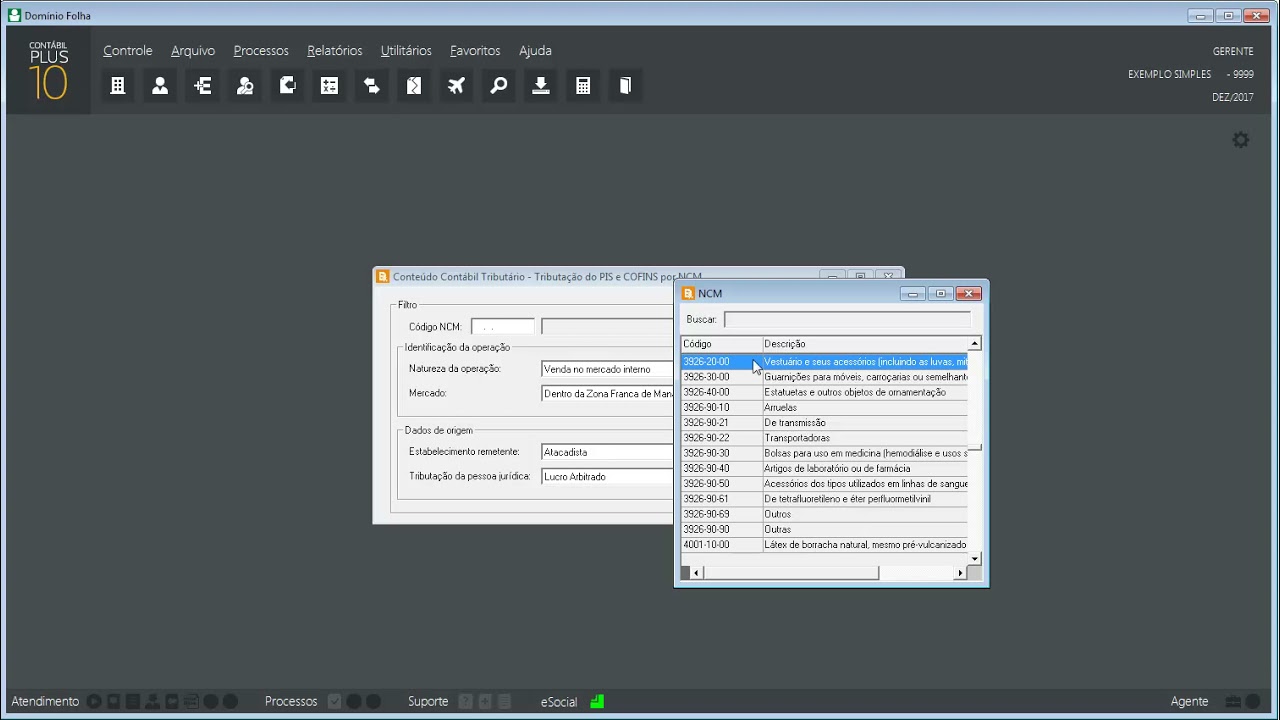The width and height of the screenshot is (1280, 720).
Task: Click the book report toolbar icon
Action: click(x=626, y=86)
